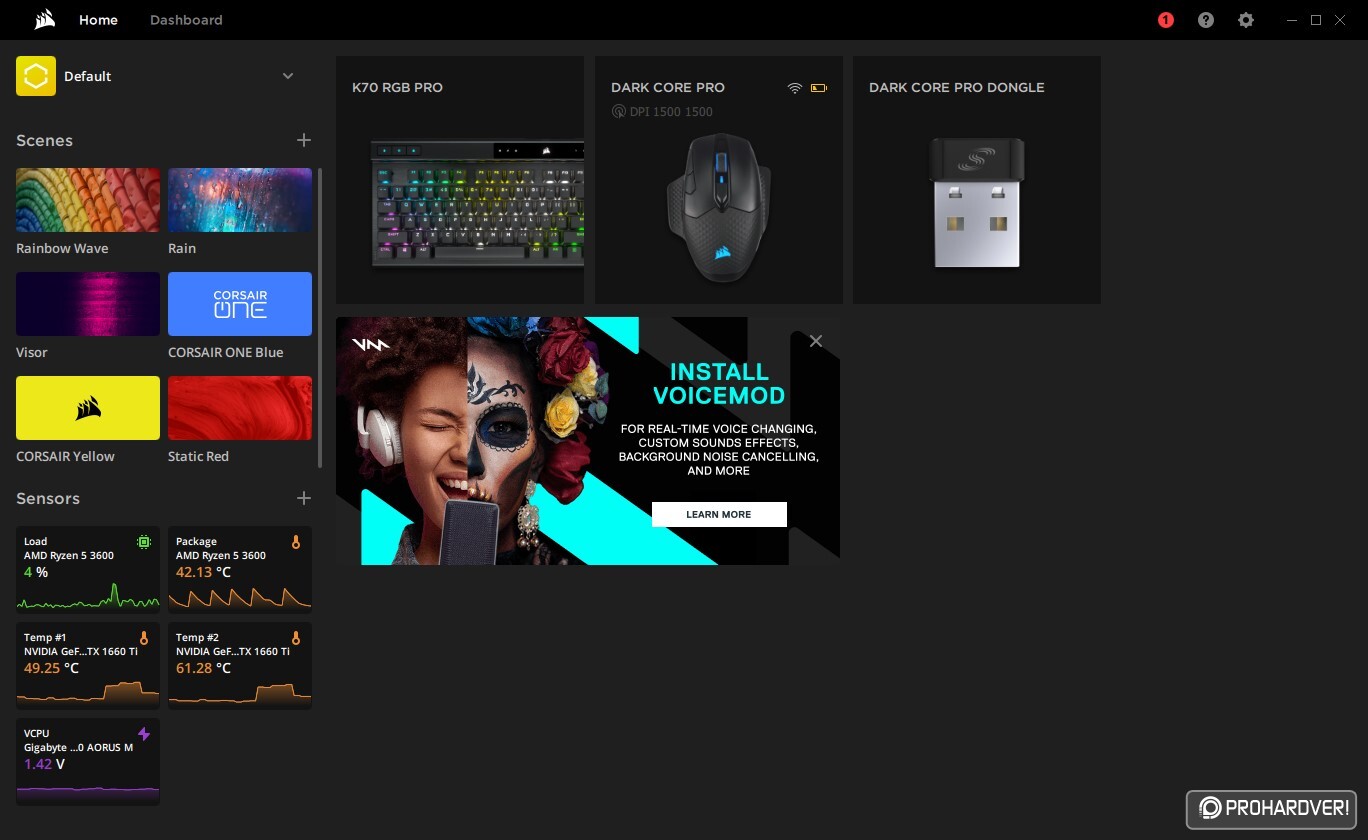Apply the Rainbow Wave scene

(88, 200)
